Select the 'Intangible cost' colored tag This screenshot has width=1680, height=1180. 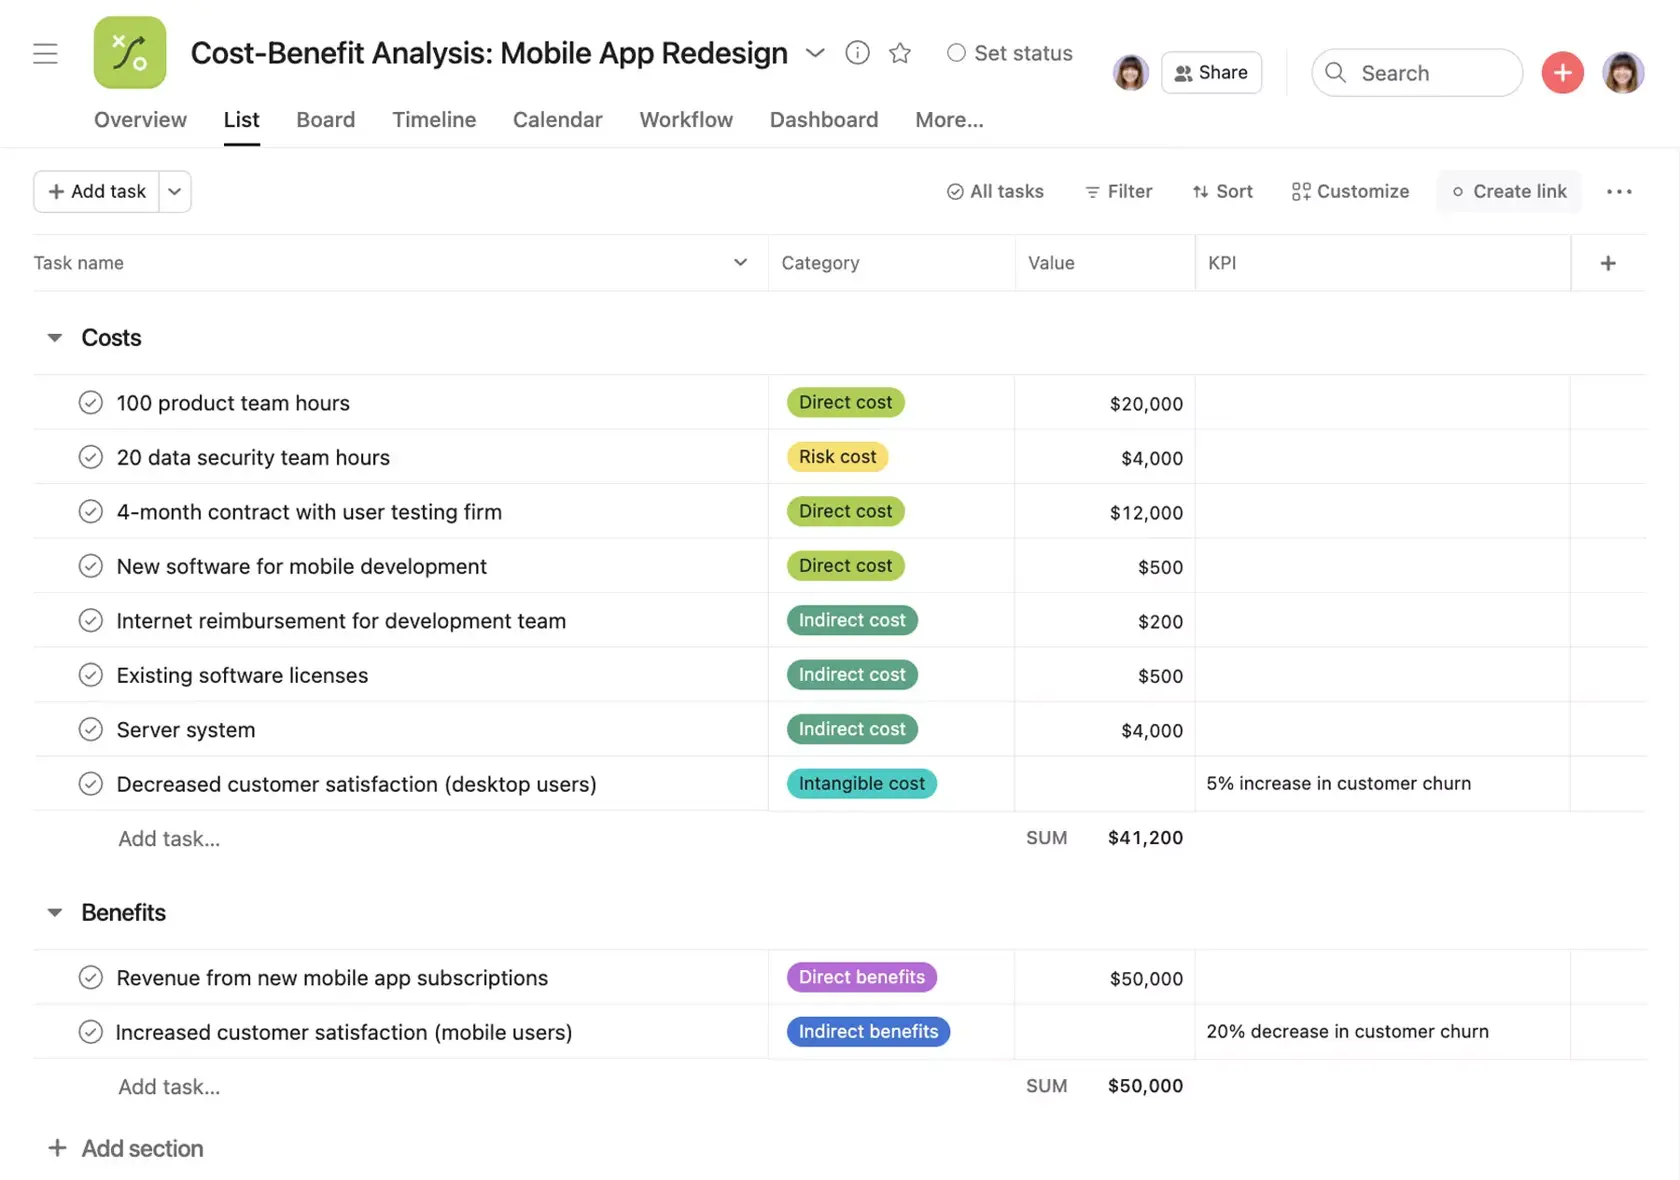click(x=861, y=783)
